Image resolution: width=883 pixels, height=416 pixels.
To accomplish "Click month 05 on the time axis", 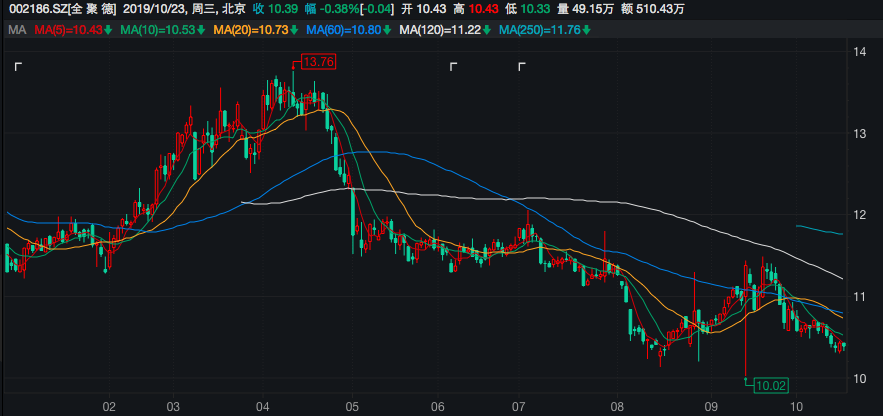I will pos(352,407).
